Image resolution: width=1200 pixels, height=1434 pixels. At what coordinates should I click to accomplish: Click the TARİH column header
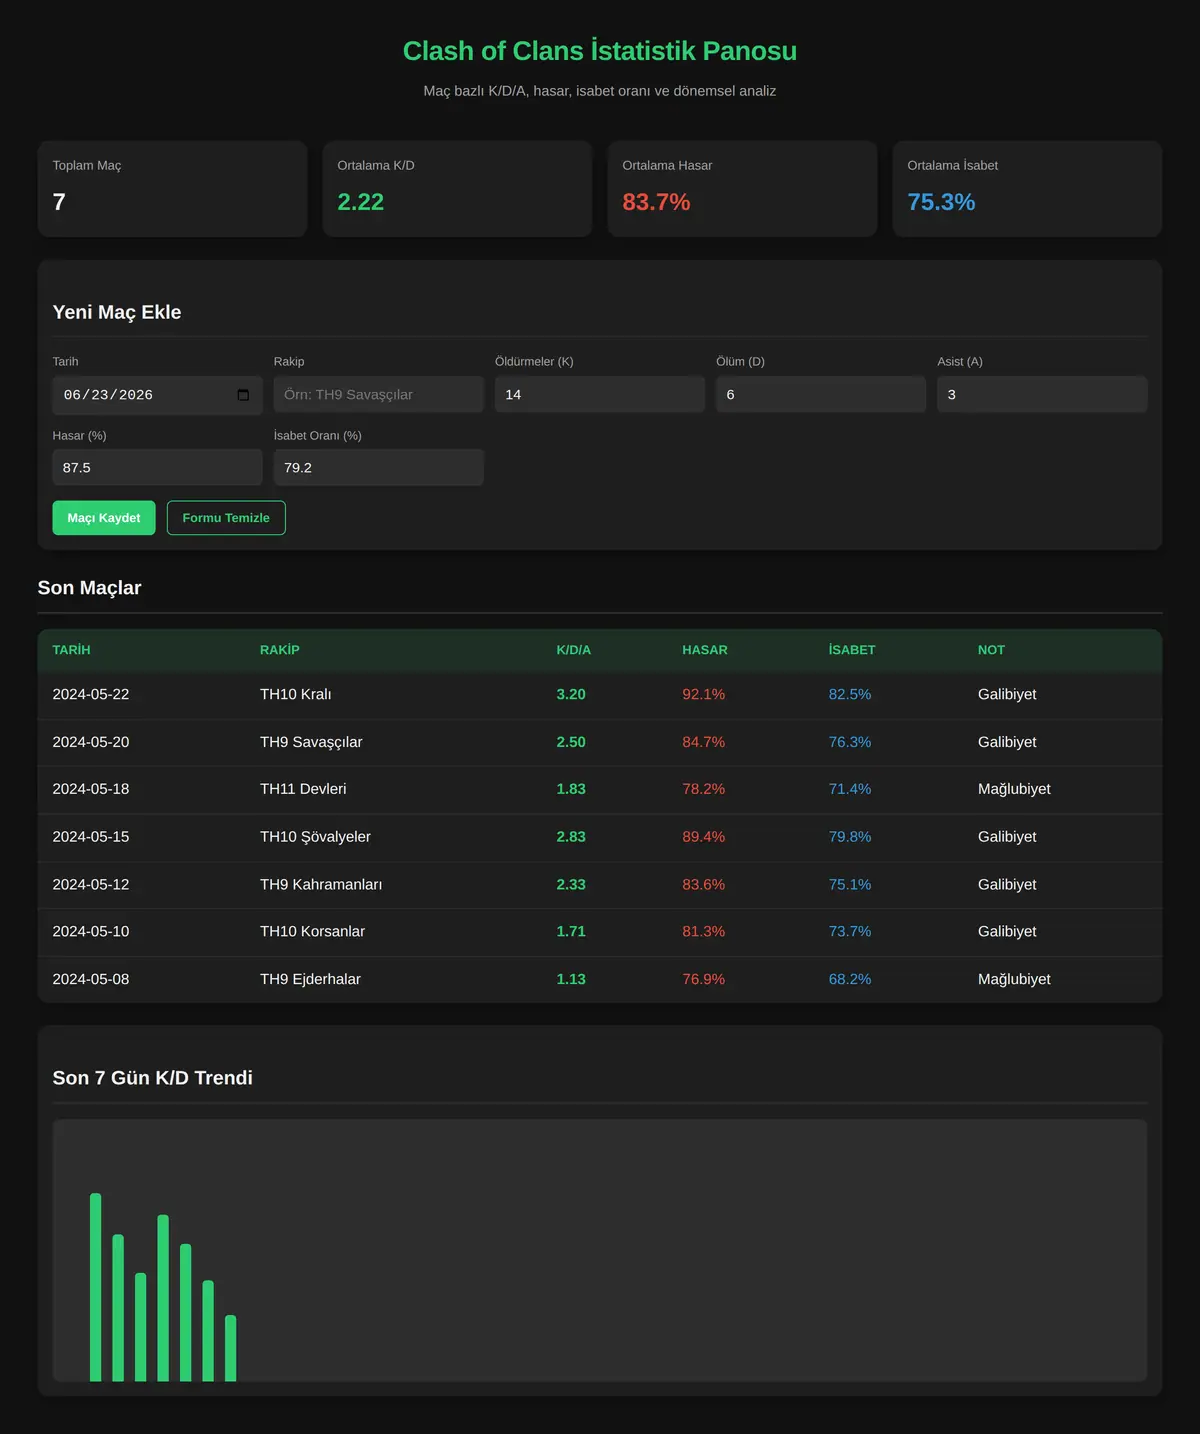tap(71, 650)
